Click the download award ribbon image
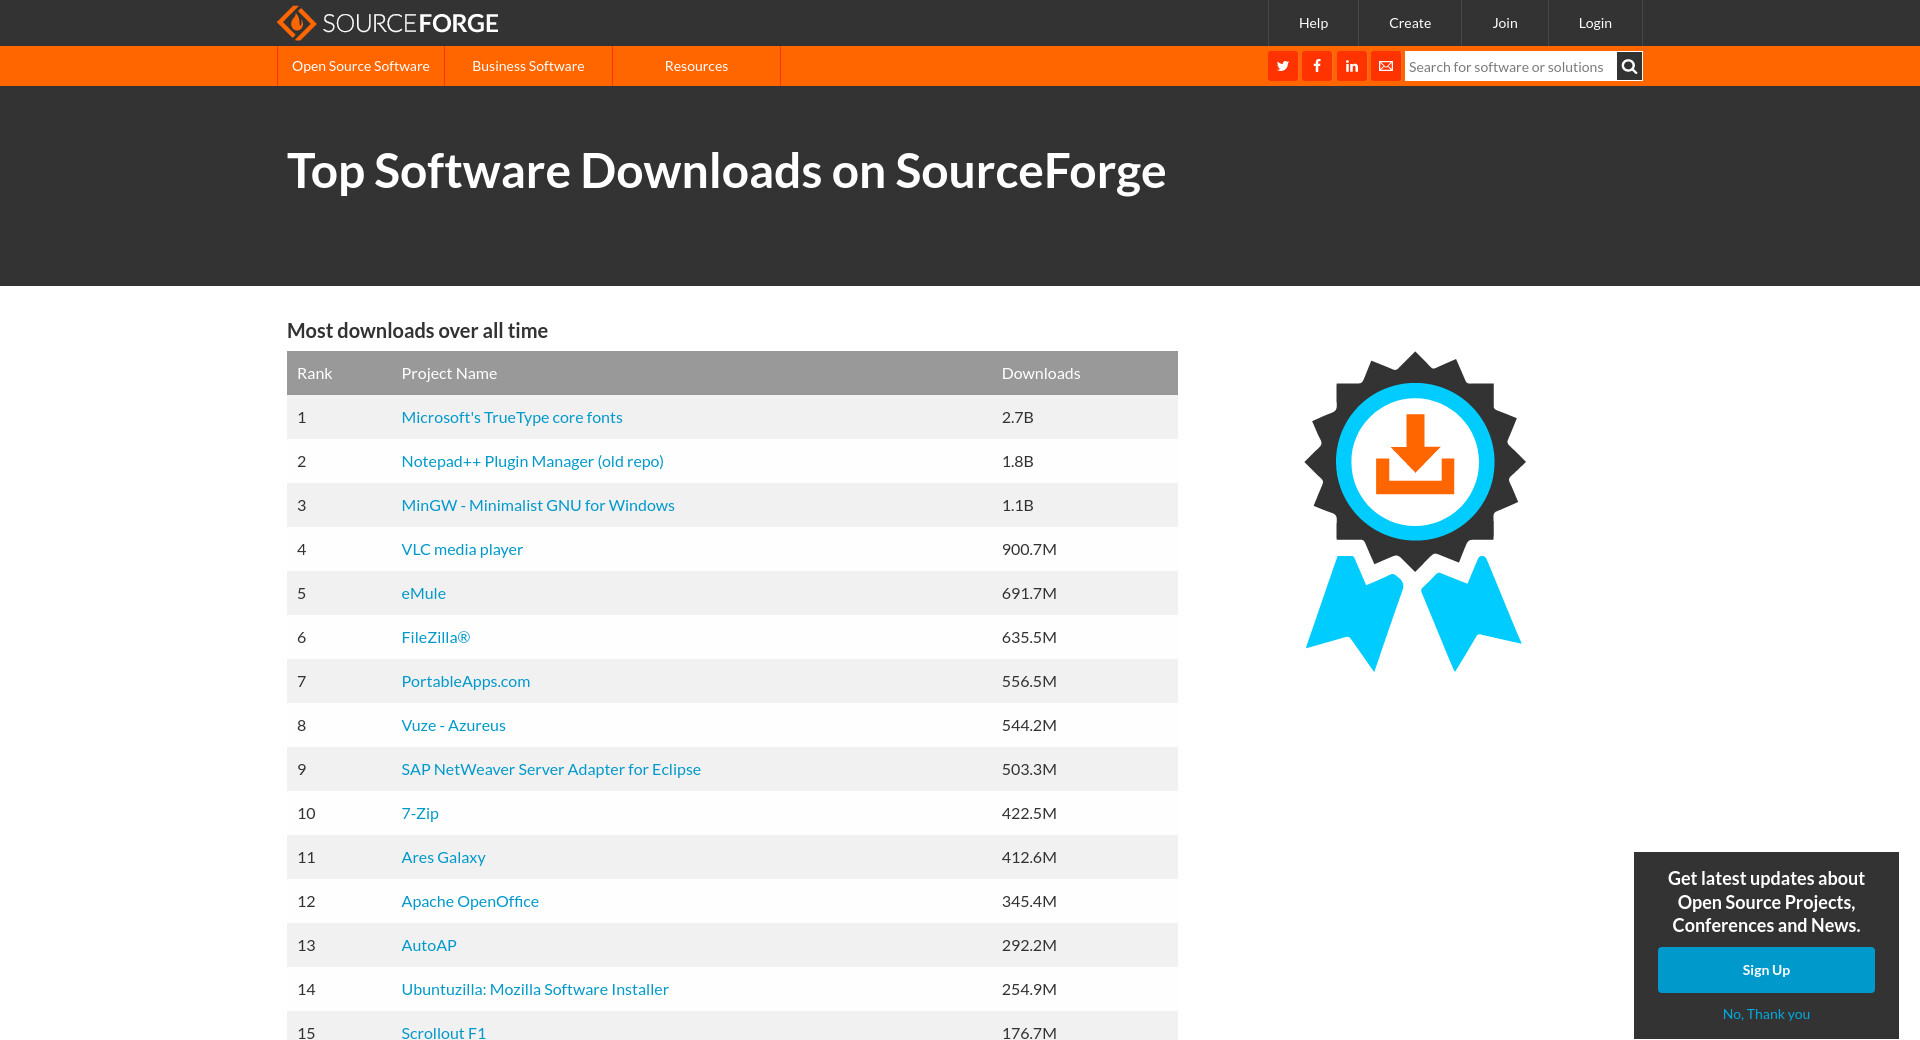 (x=1414, y=510)
